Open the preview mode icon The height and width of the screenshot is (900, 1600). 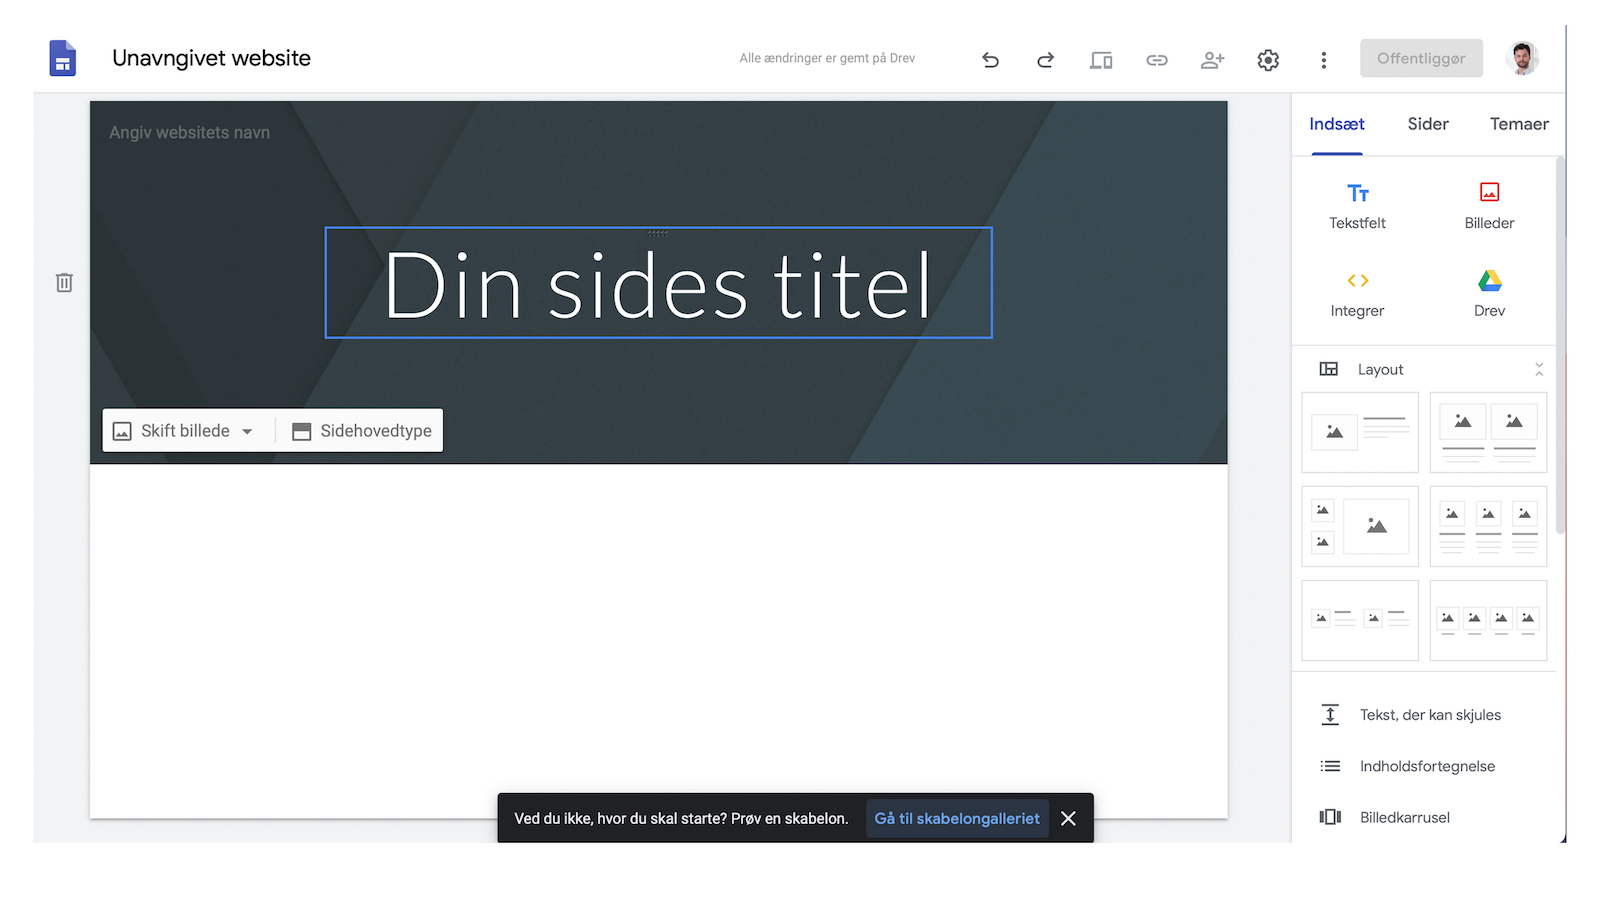pyautogui.click(x=1101, y=59)
